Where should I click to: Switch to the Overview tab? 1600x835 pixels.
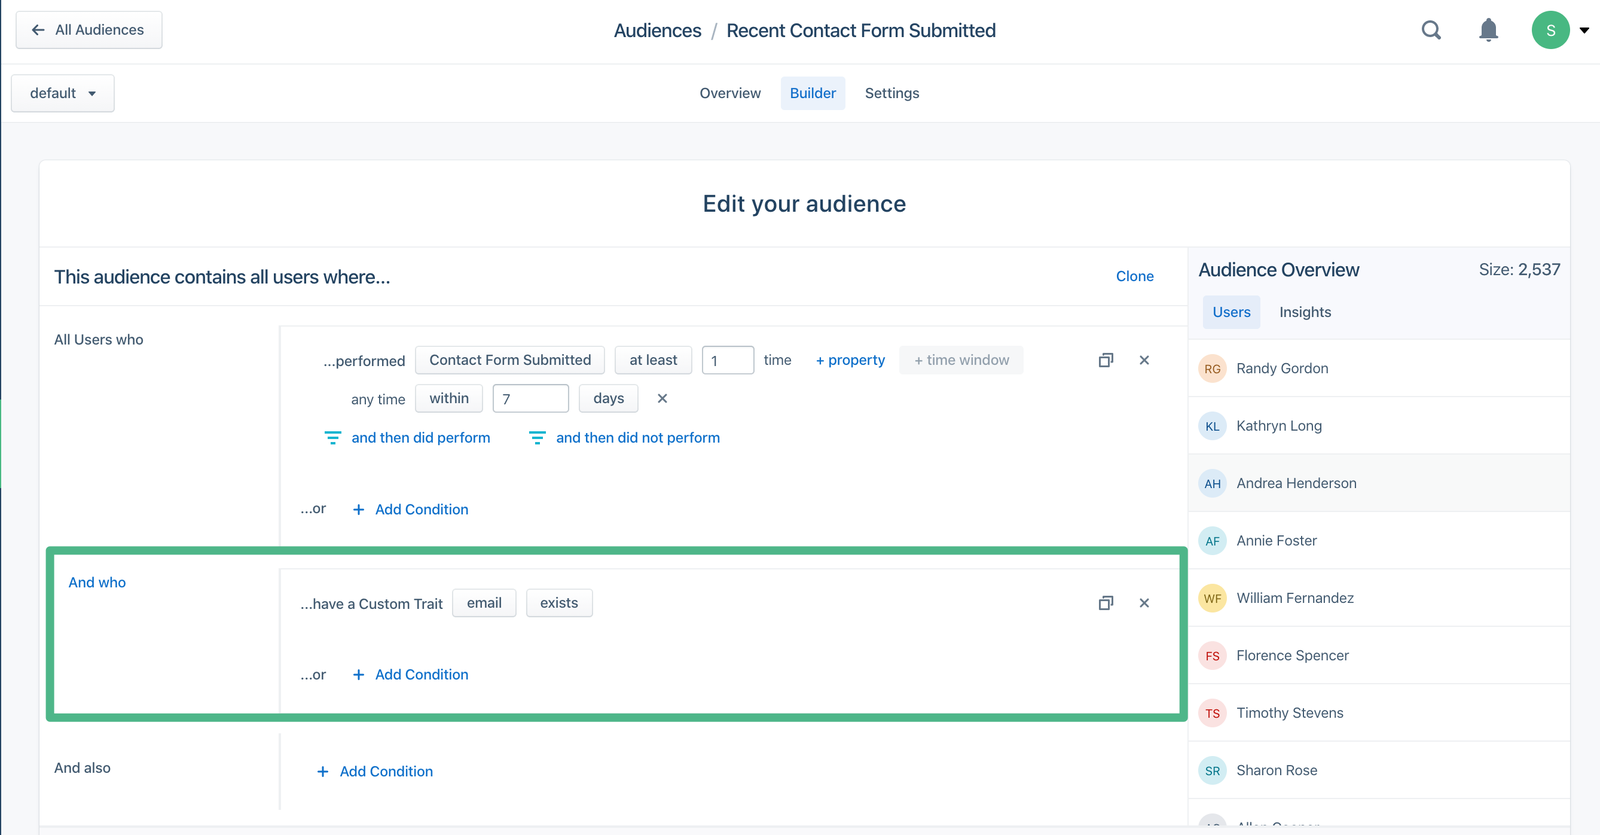(730, 93)
